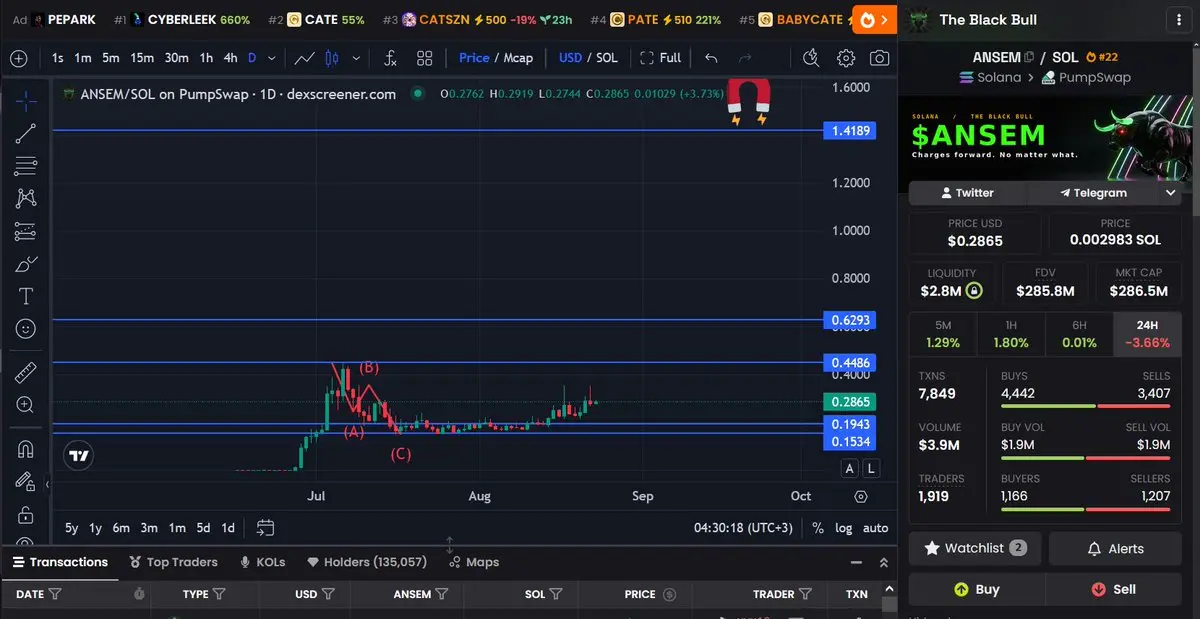
Task: Open the Twitter link
Action: [x=967, y=193]
